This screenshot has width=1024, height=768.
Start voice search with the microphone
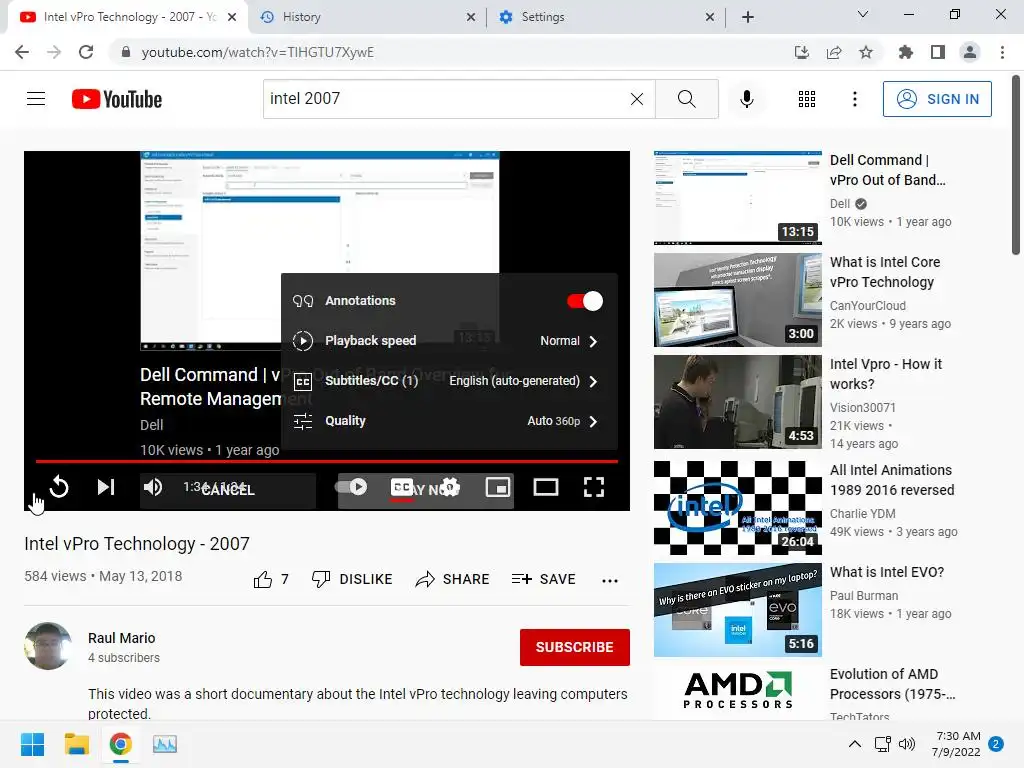click(x=746, y=99)
